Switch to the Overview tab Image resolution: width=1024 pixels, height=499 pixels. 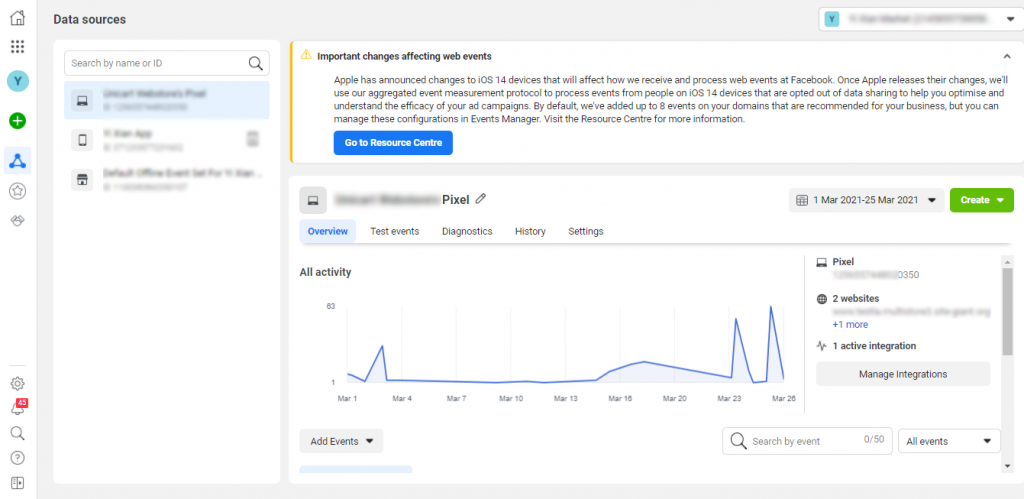328,231
